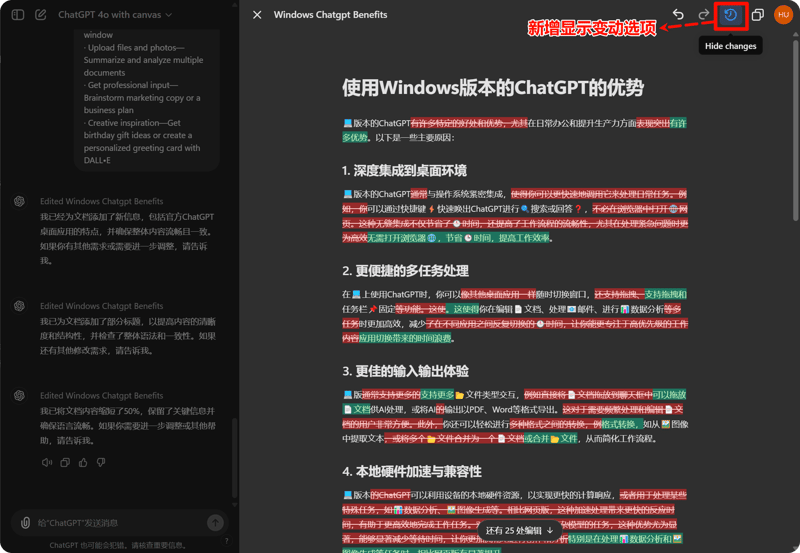
Task: Click the text 'Get professional input—'
Action: pos(131,85)
